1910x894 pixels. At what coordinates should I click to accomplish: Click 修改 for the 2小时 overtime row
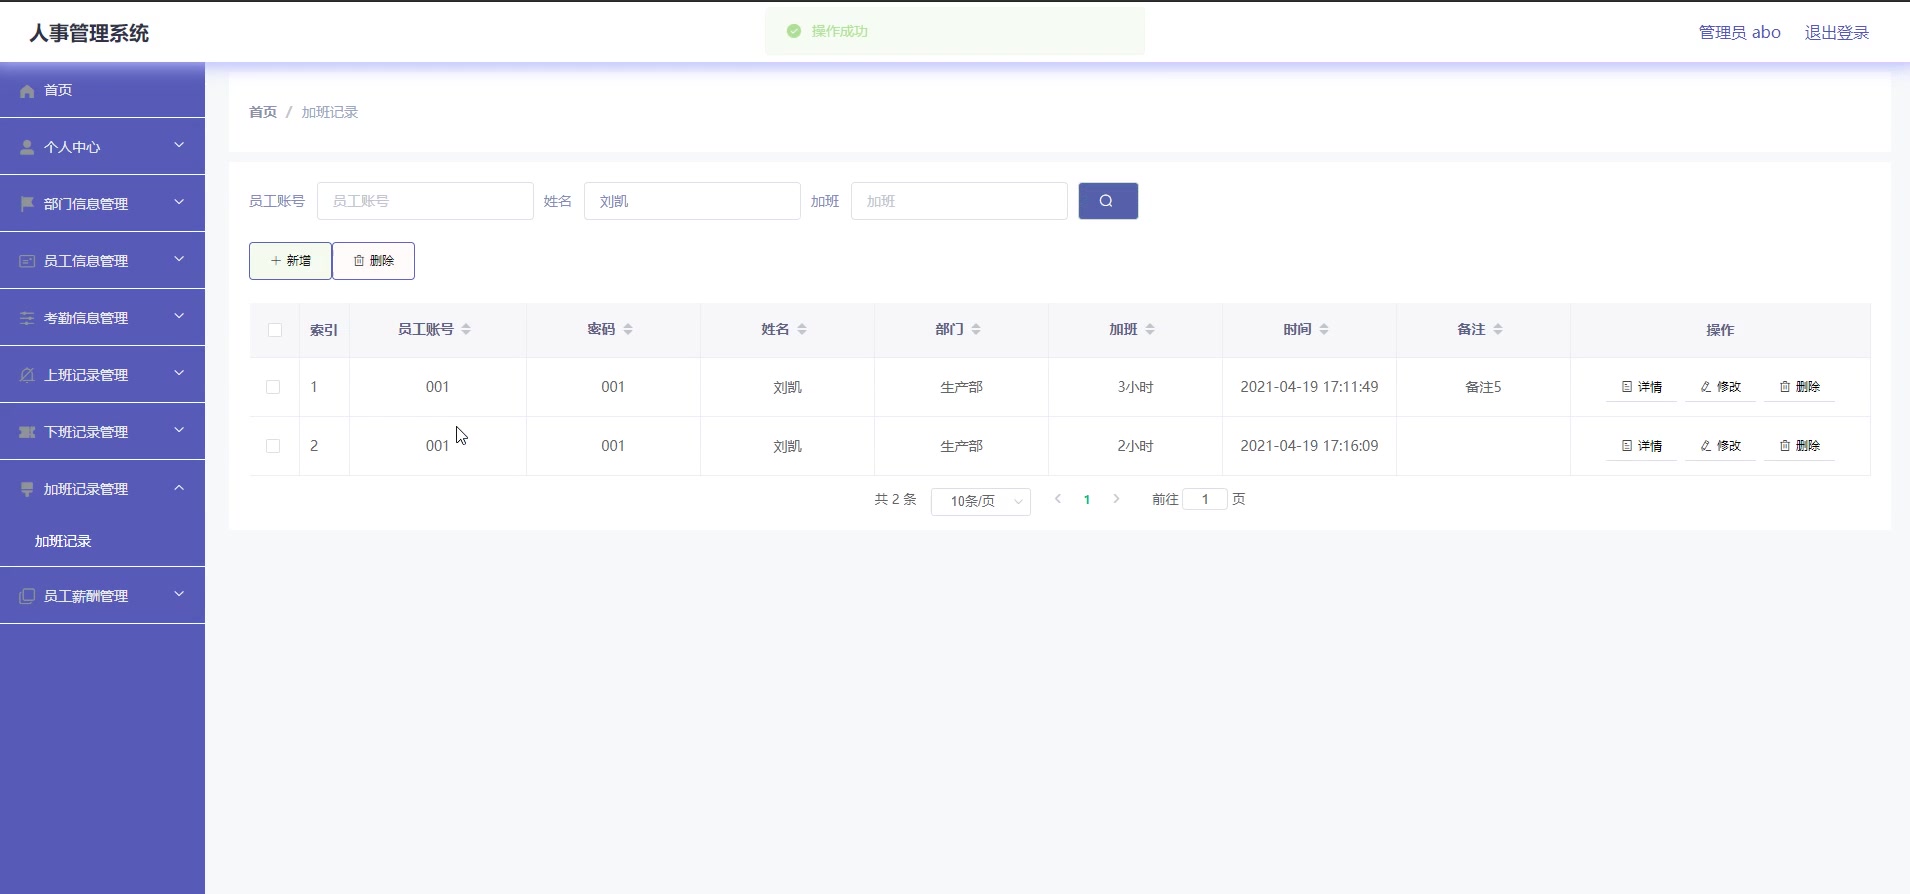pyautogui.click(x=1720, y=446)
